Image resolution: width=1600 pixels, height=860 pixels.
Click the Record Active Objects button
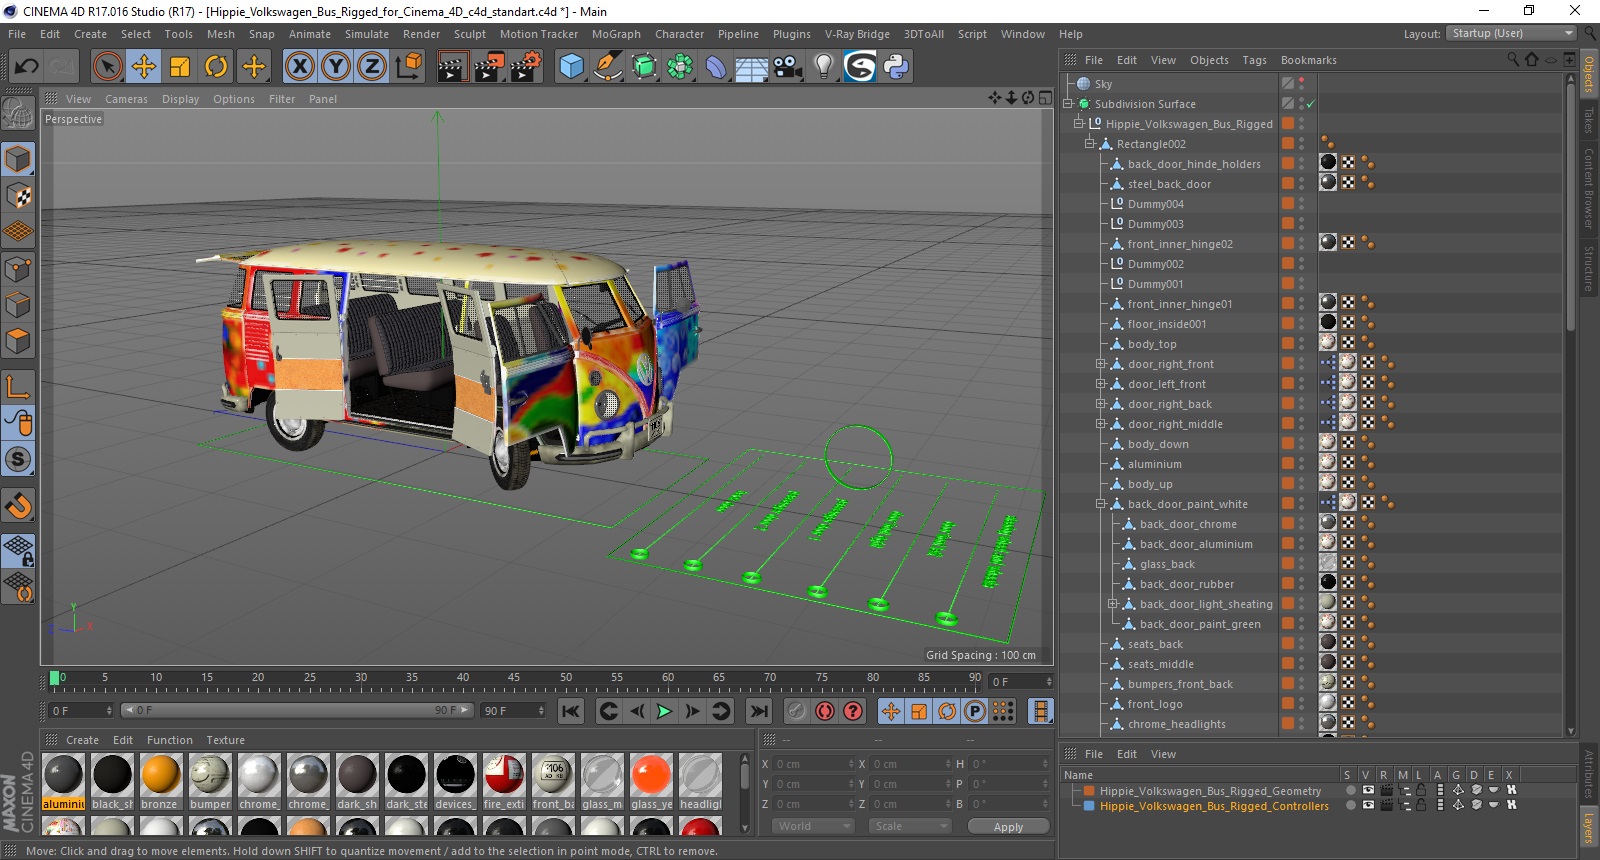coord(796,711)
